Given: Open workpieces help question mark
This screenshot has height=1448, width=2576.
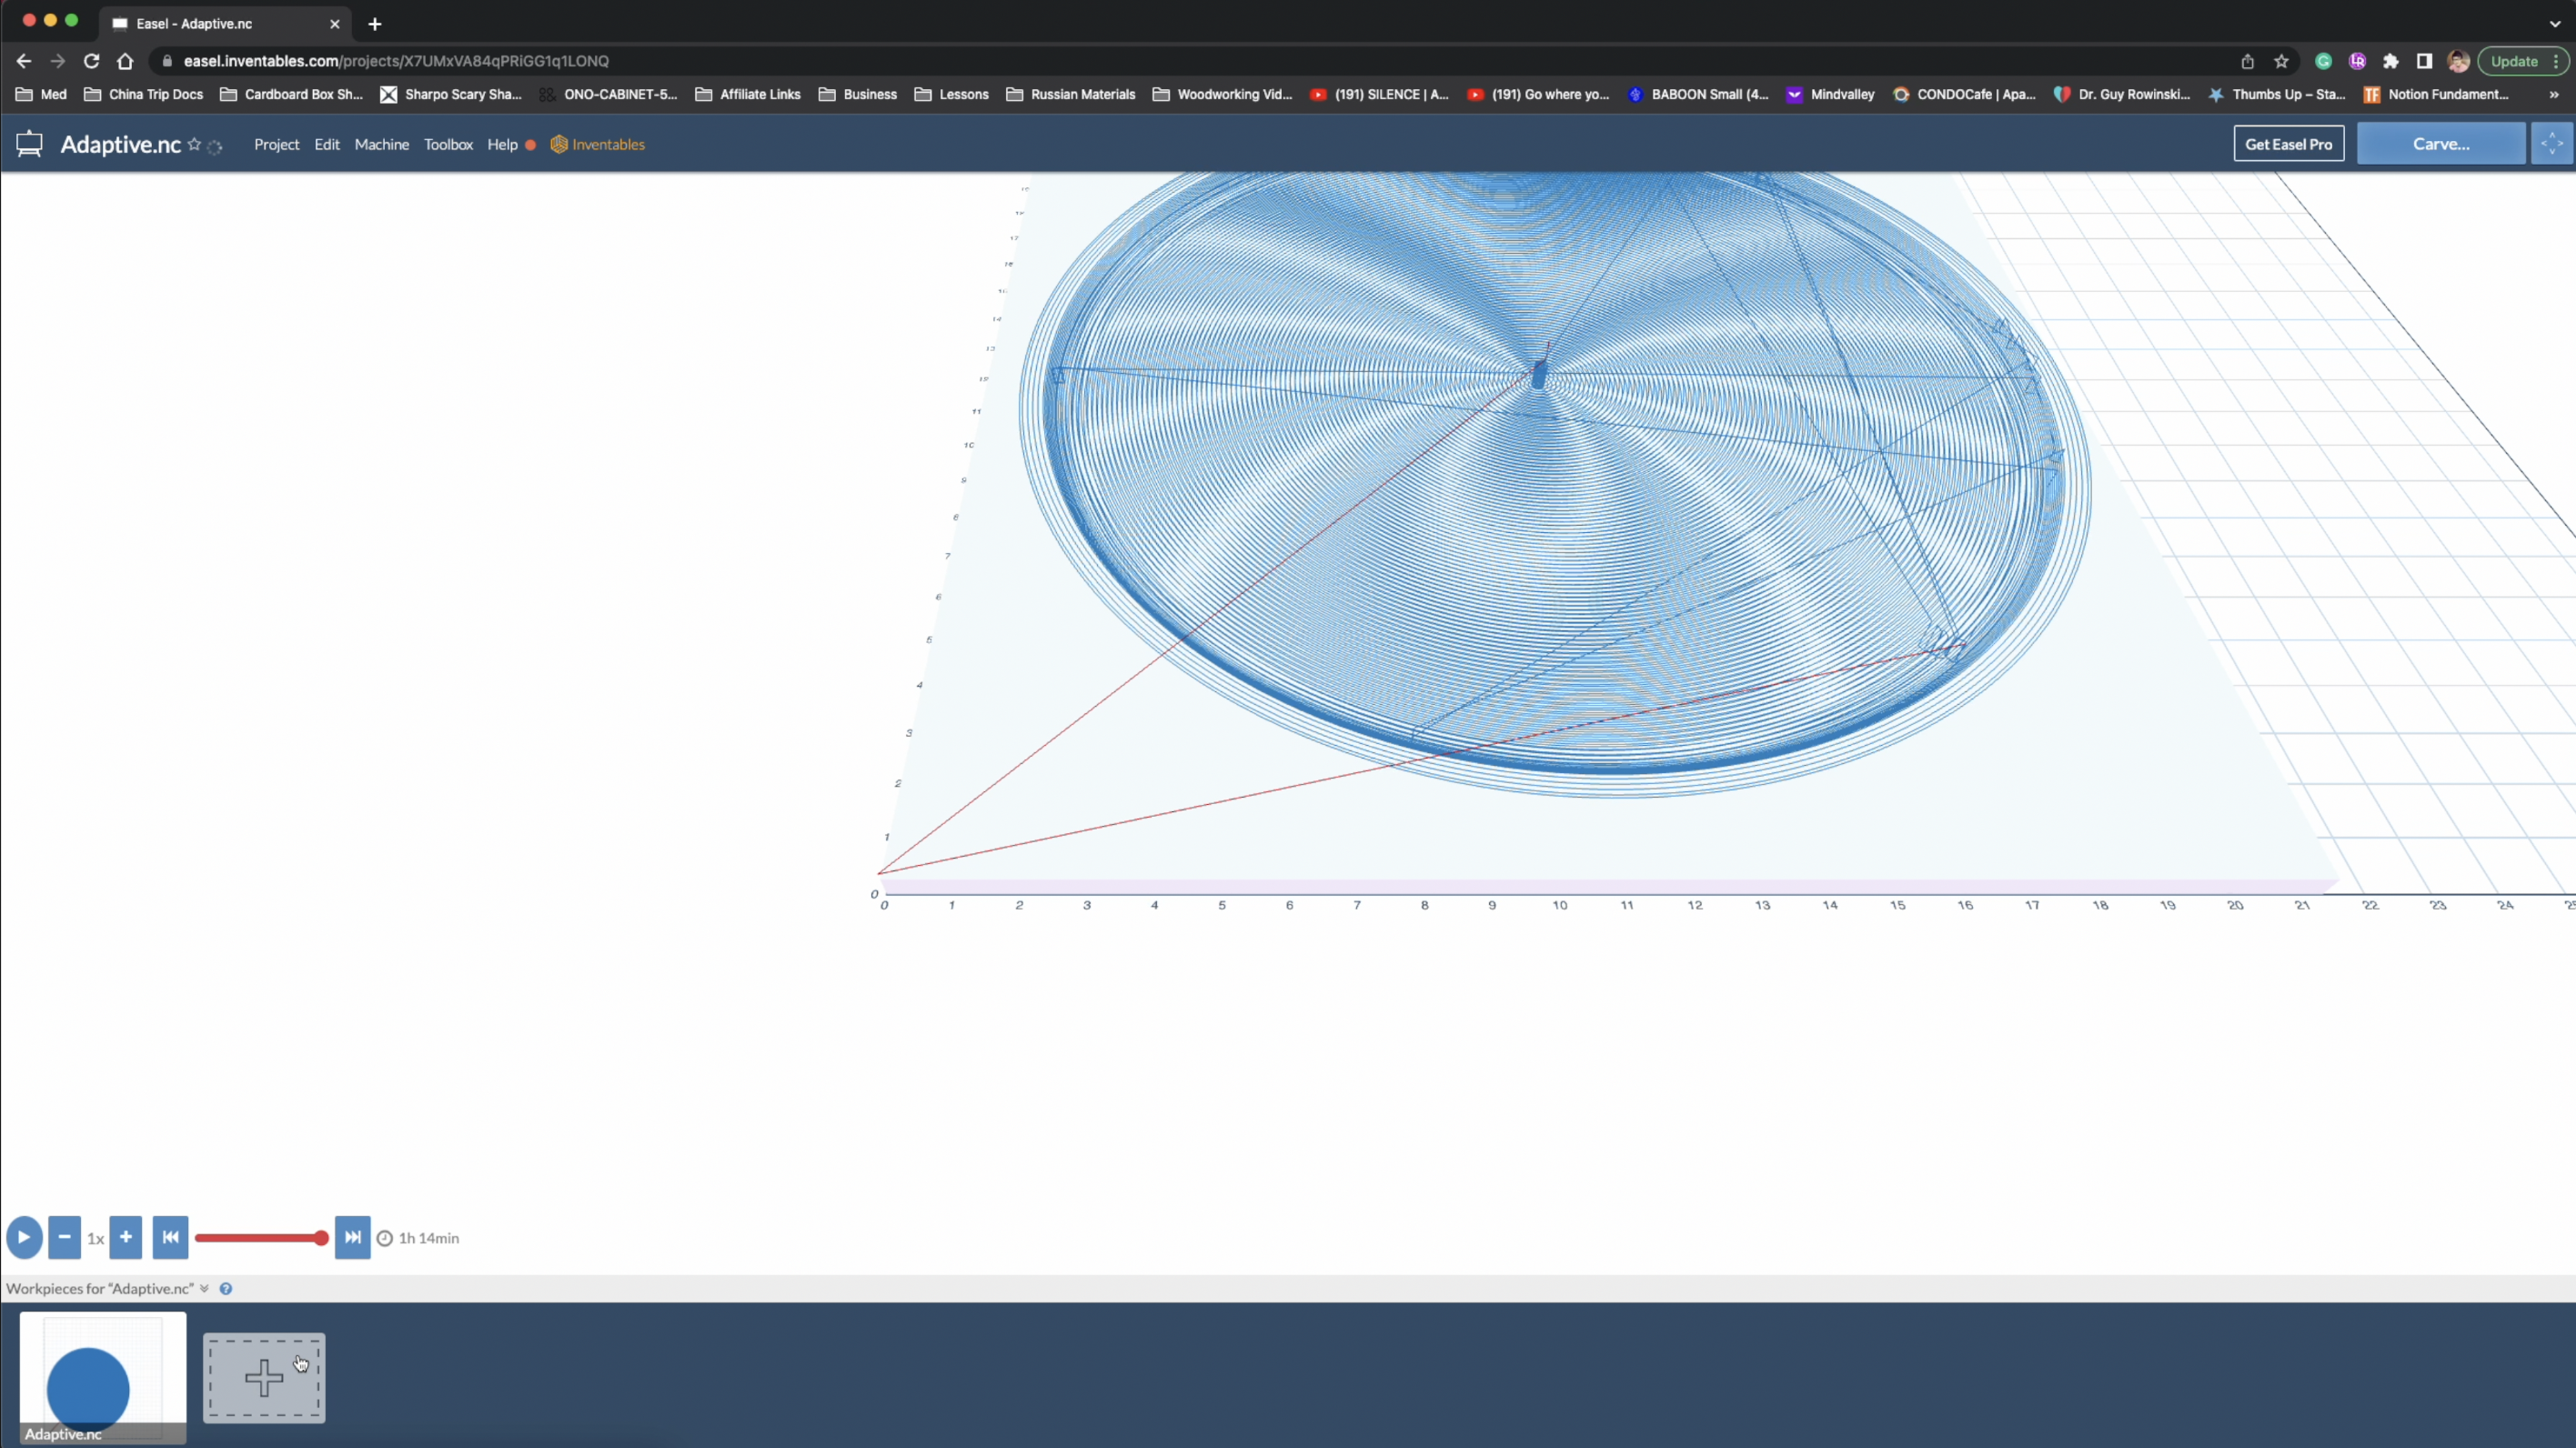Looking at the screenshot, I should click(x=226, y=1288).
